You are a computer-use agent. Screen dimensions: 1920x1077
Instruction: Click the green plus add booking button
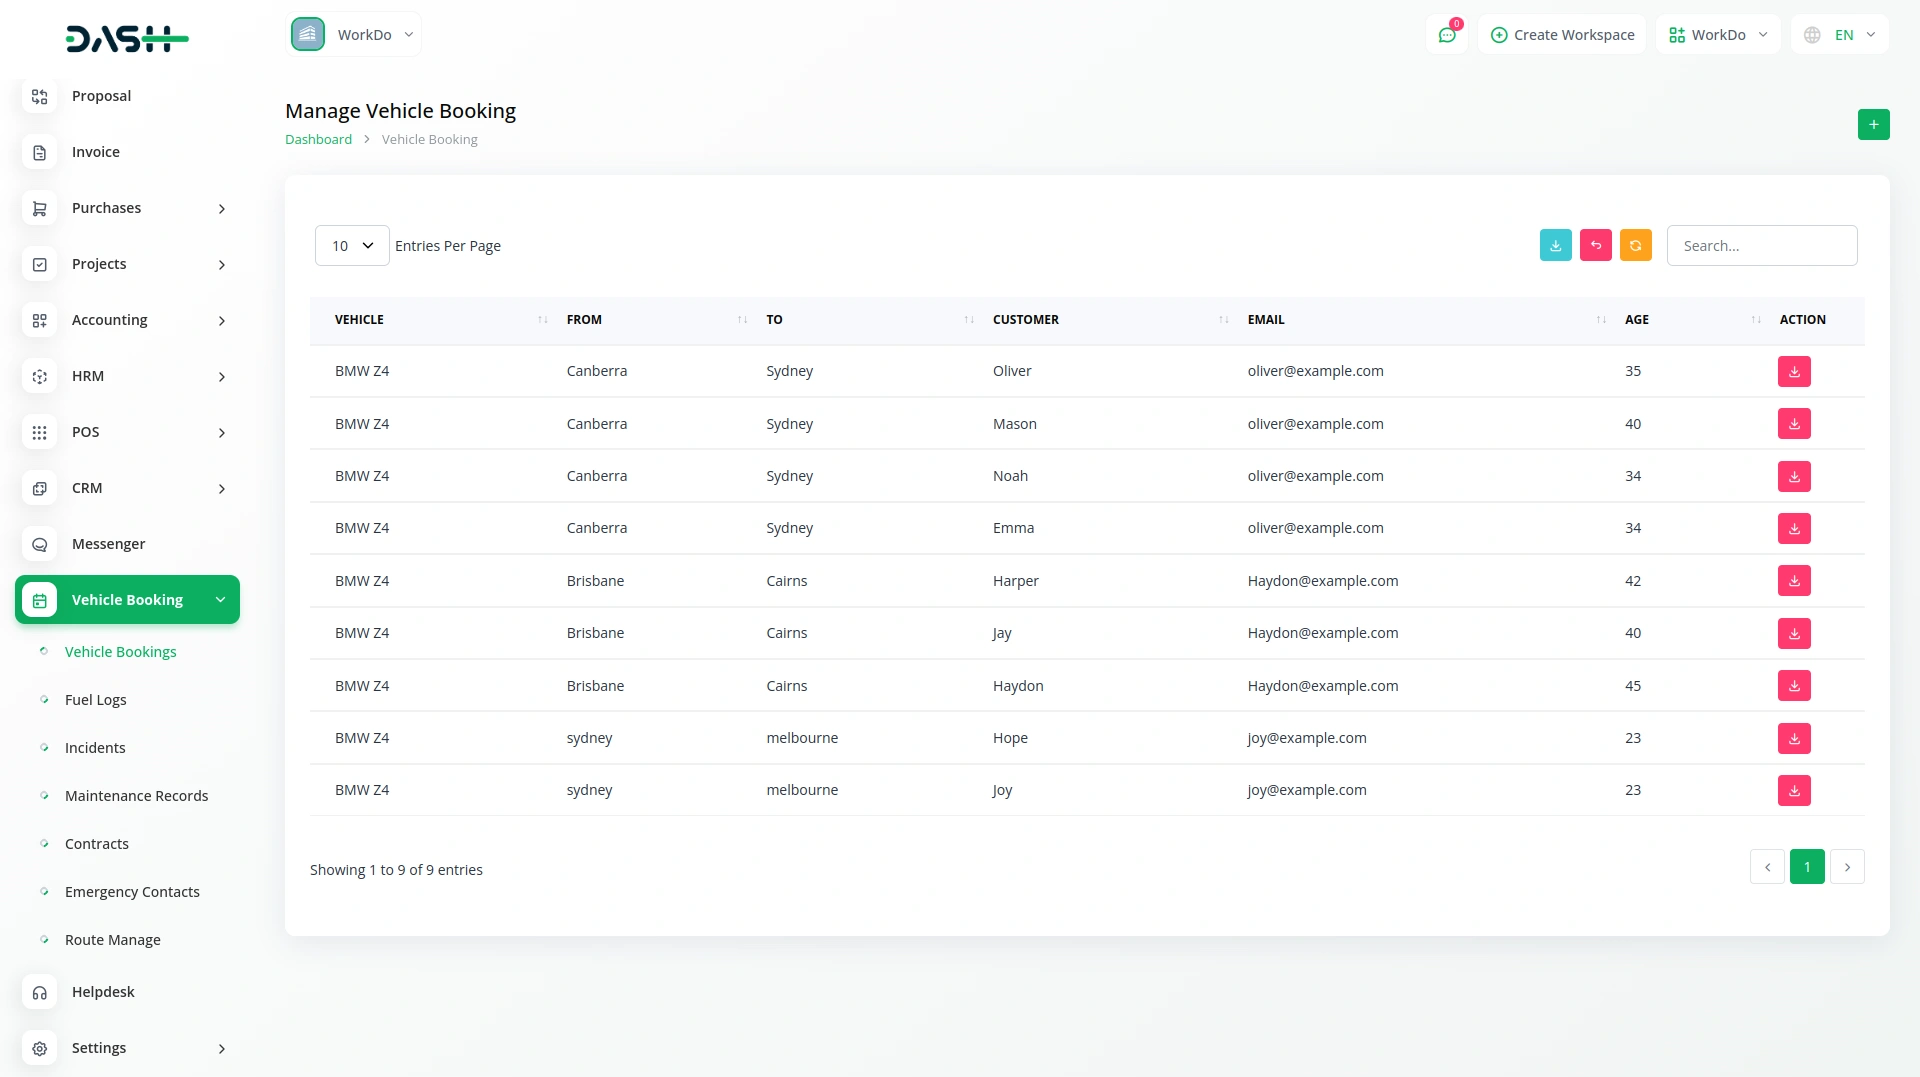(1873, 125)
